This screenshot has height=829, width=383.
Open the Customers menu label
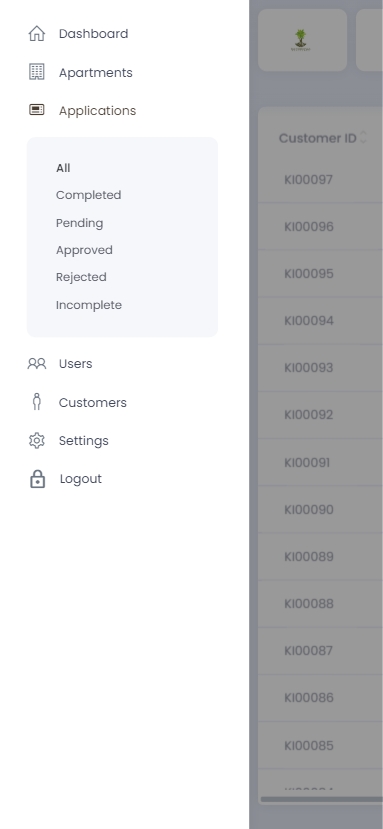[93, 403]
